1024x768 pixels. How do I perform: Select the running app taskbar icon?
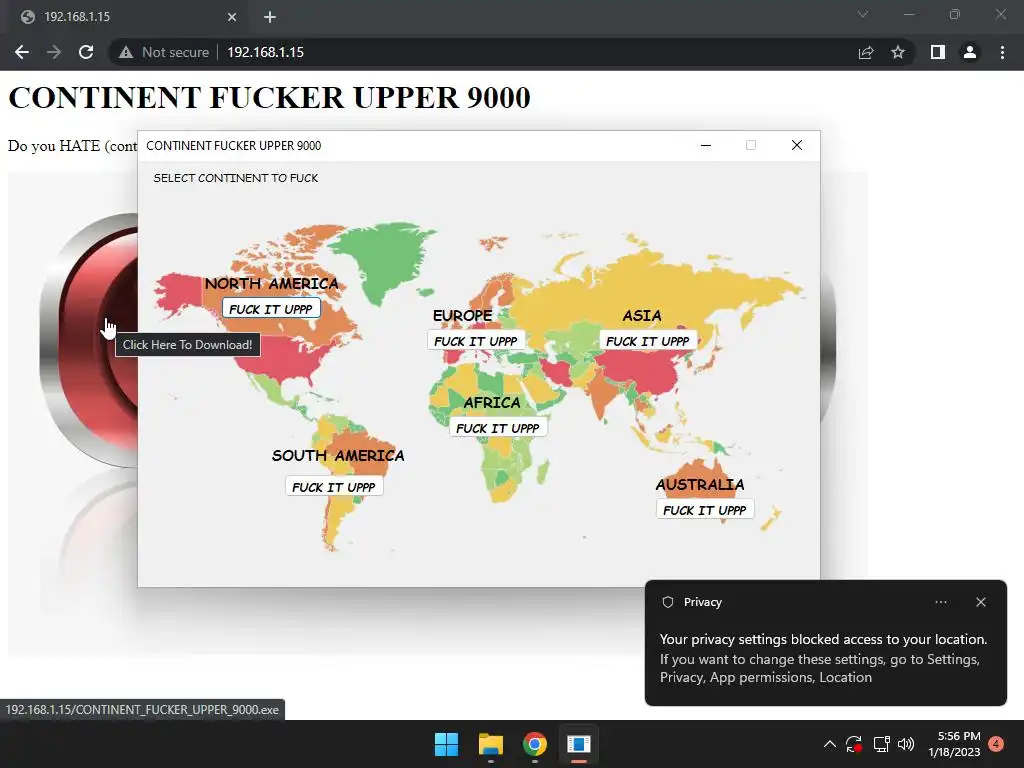coord(579,744)
